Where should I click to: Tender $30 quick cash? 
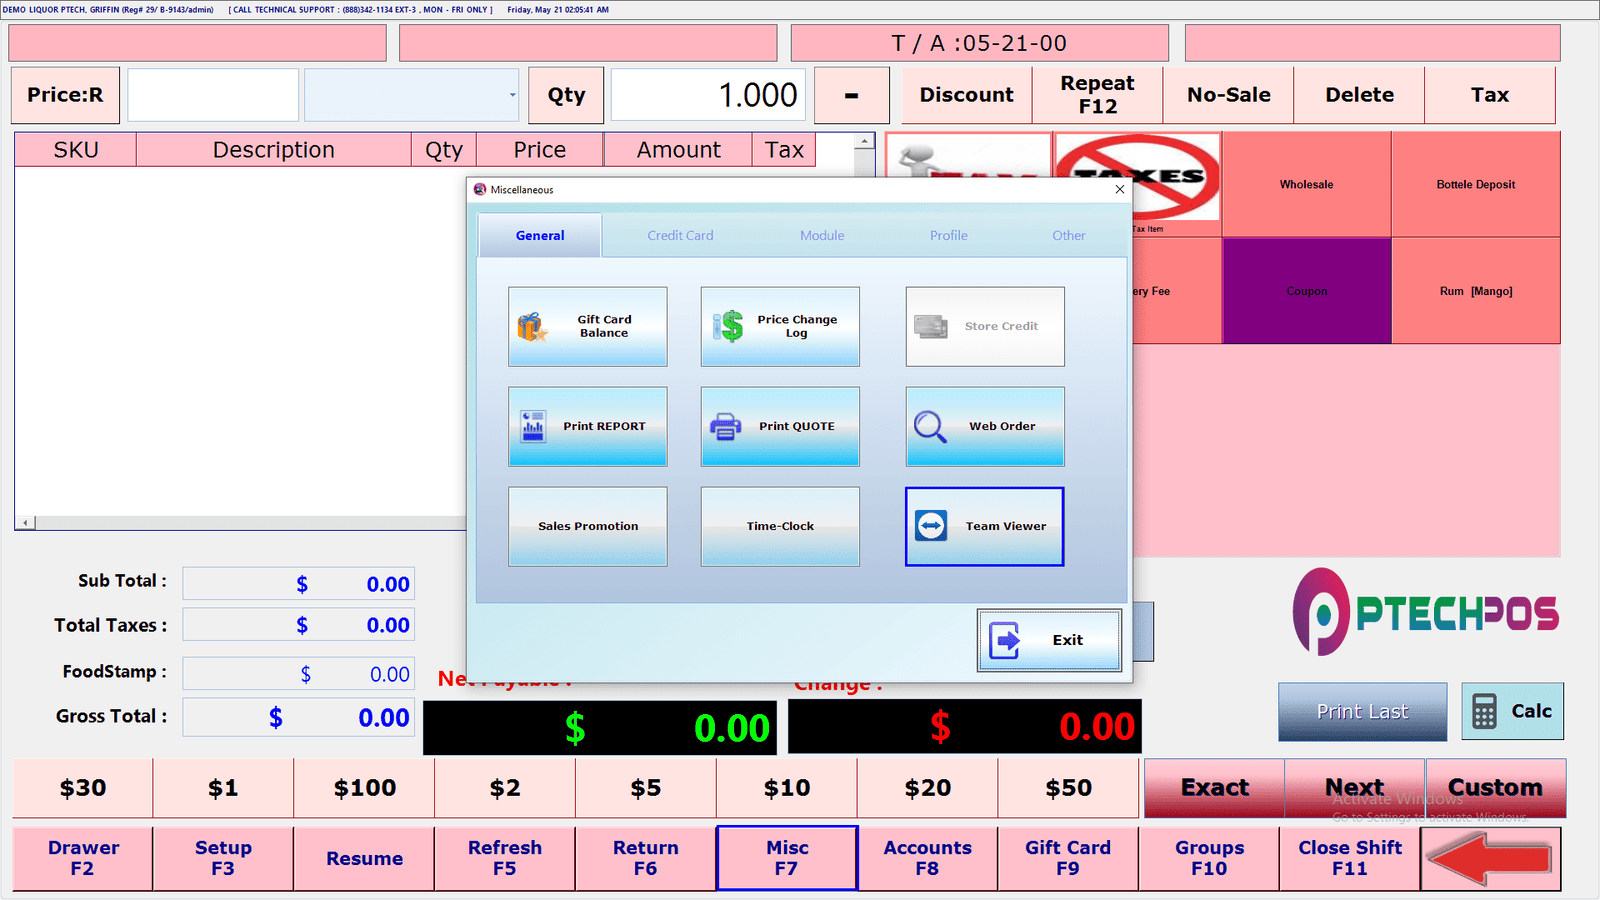click(x=83, y=788)
